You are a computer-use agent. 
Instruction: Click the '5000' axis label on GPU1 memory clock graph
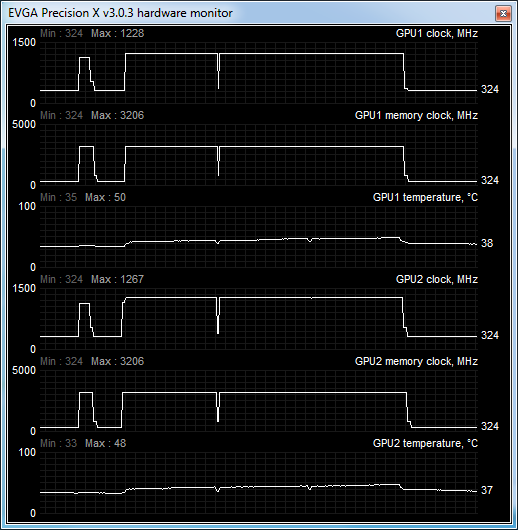pyautogui.click(x=24, y=125)
